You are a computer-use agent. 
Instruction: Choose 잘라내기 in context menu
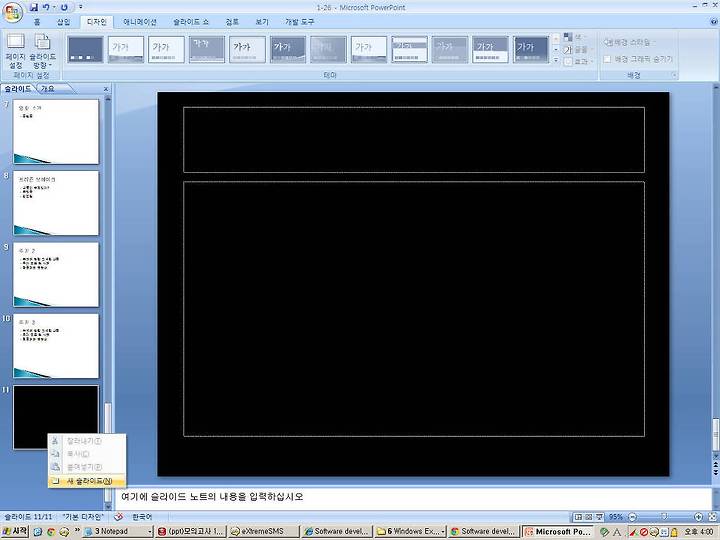(x=87, y=441)
